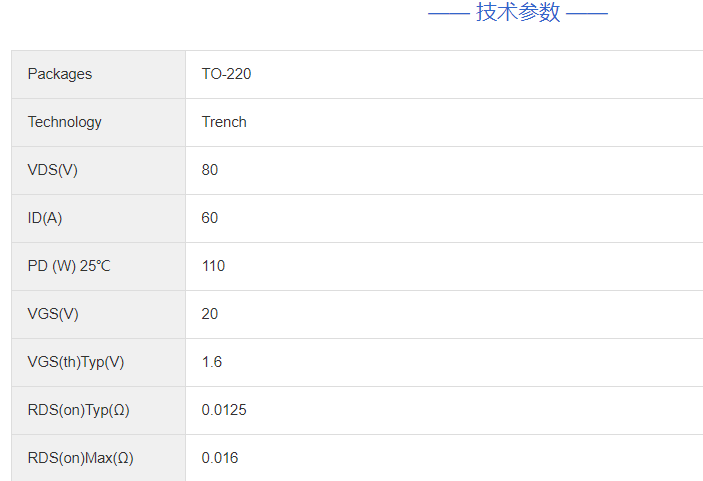Select the Packages label cell
The height and width of the screenshot is (481, 703).
pos(60,74)
